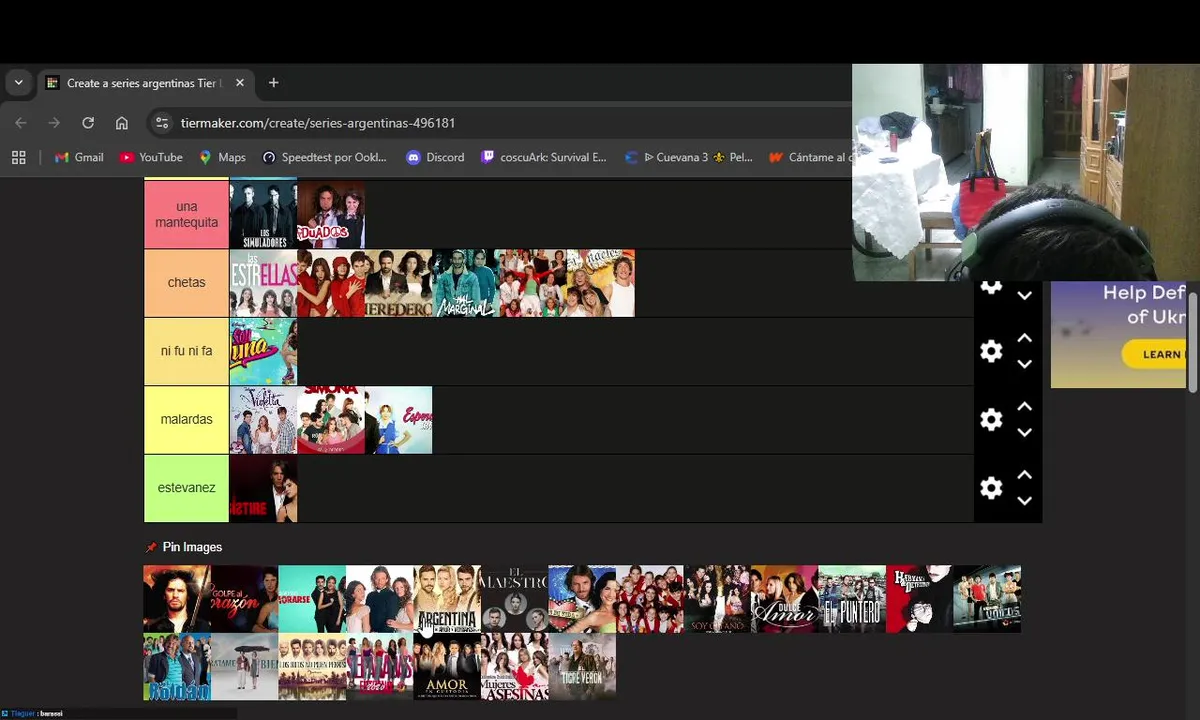Move ni fu ni fa tier up
Image resolution: width=1200 pixels, height=720 pixels.
[x=1024, y=338]
